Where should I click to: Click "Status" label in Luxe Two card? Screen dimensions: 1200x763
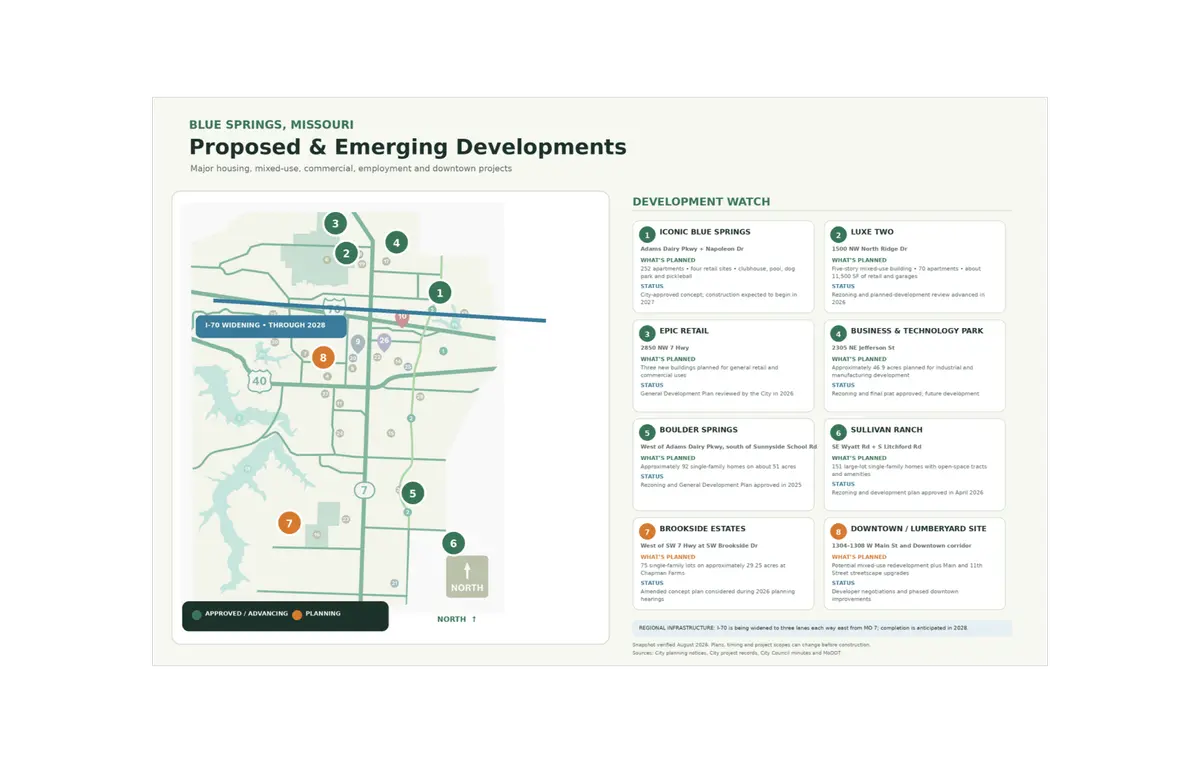click(x=843, y=286)
